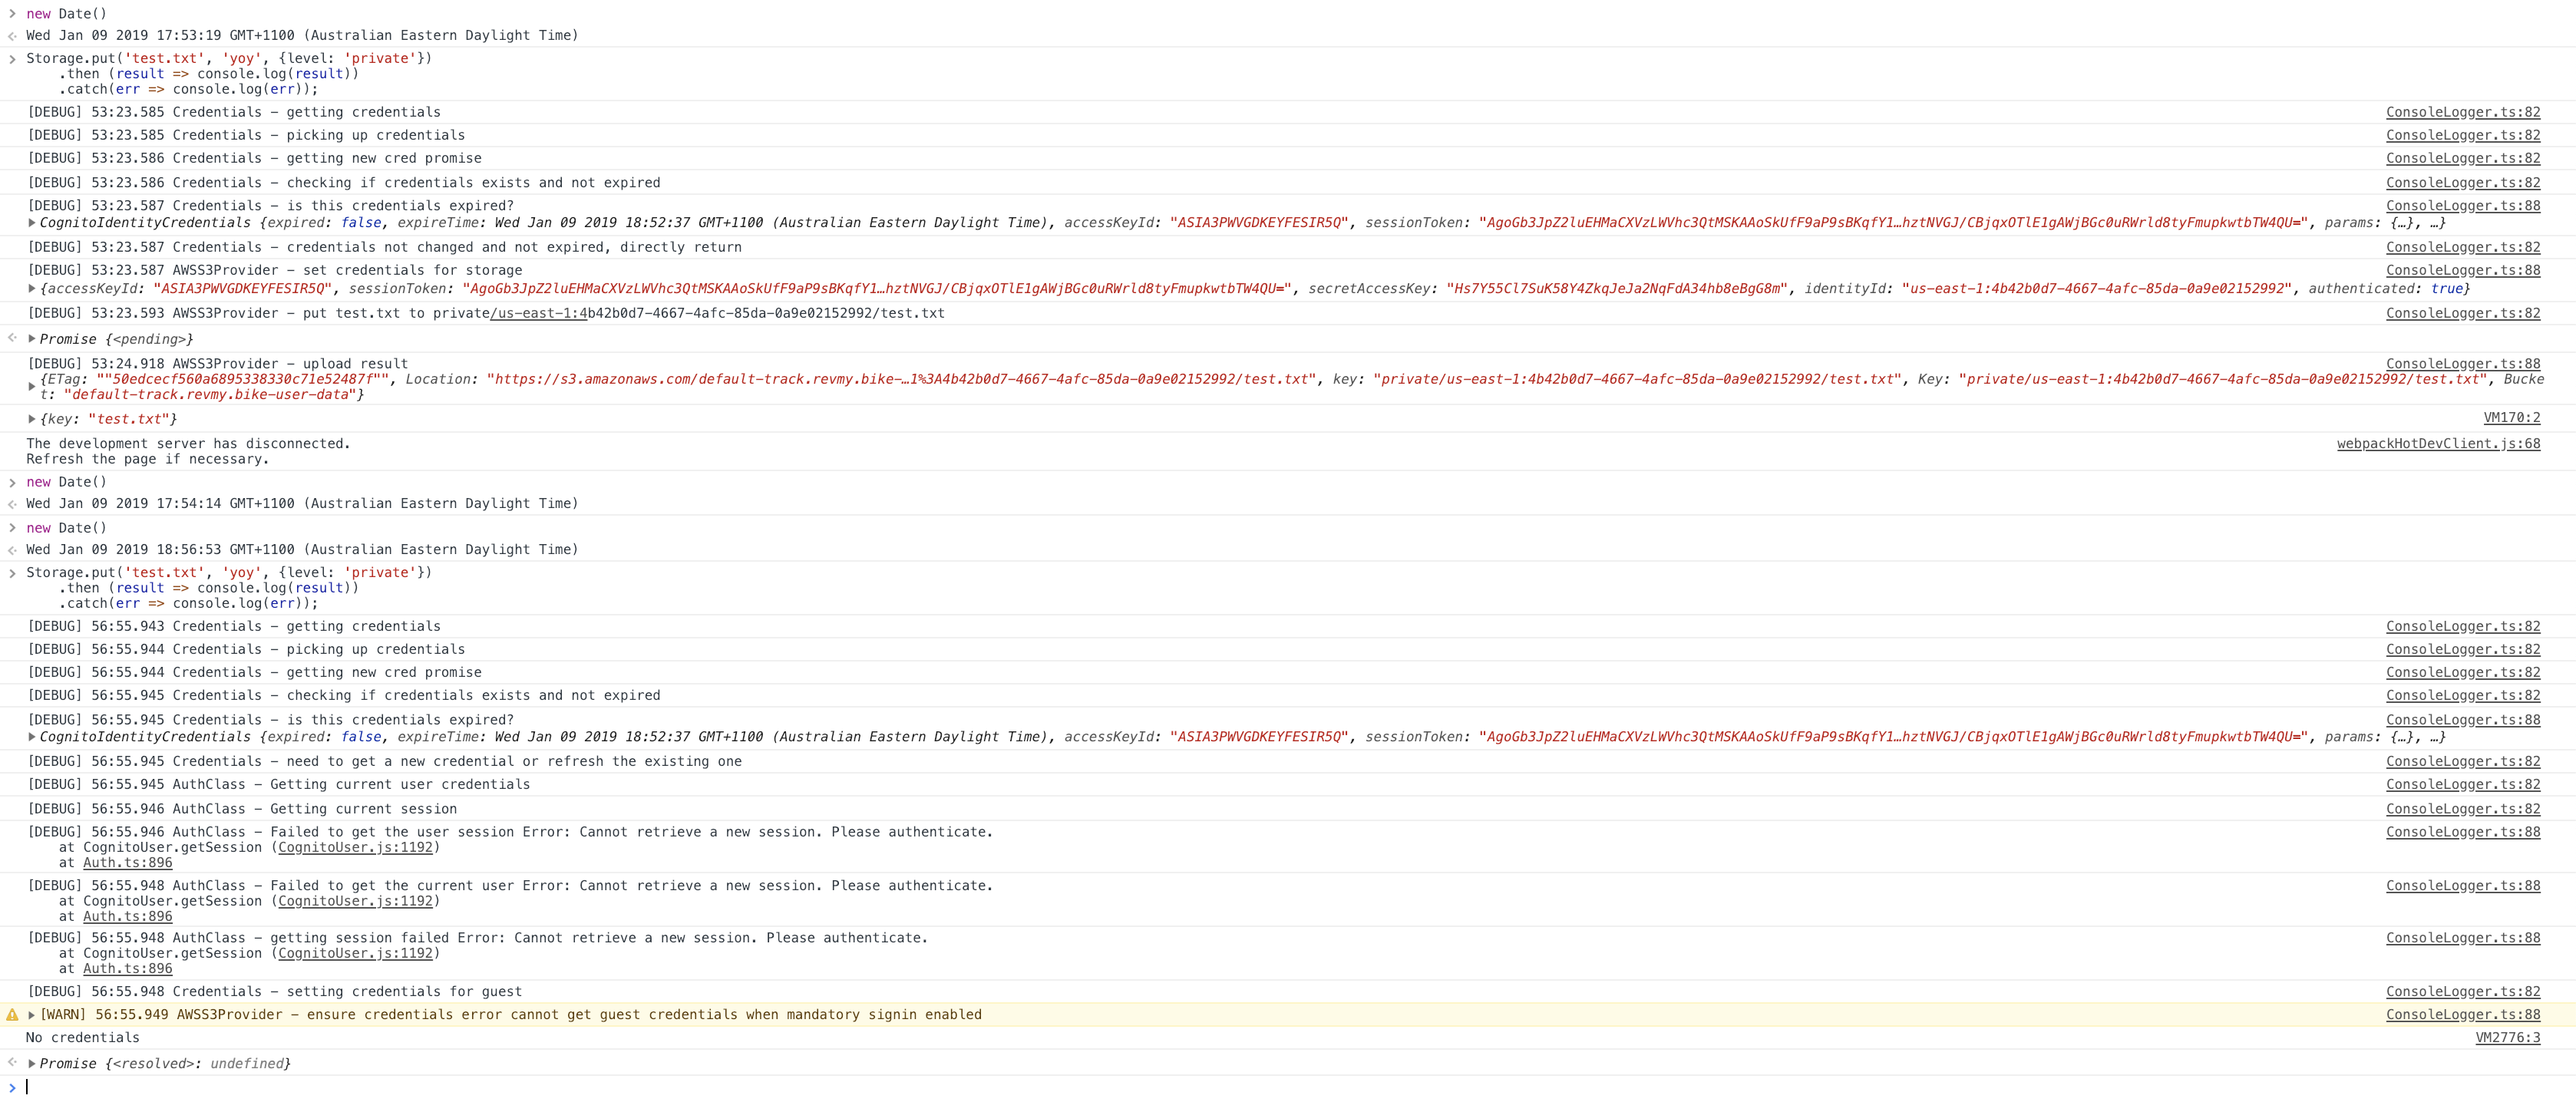
Task: Click the yellow warning triangle icon
Action: 12,1015
